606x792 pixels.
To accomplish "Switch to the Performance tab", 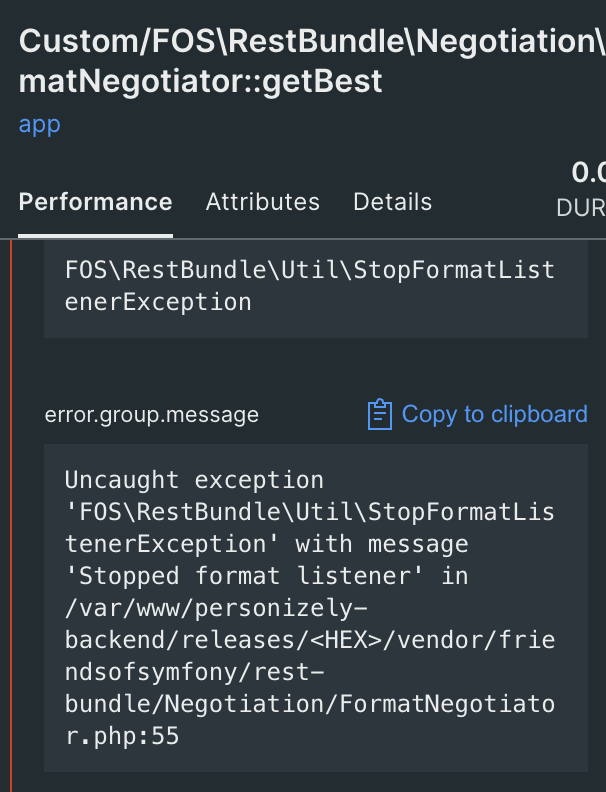I will click(96, 202).
